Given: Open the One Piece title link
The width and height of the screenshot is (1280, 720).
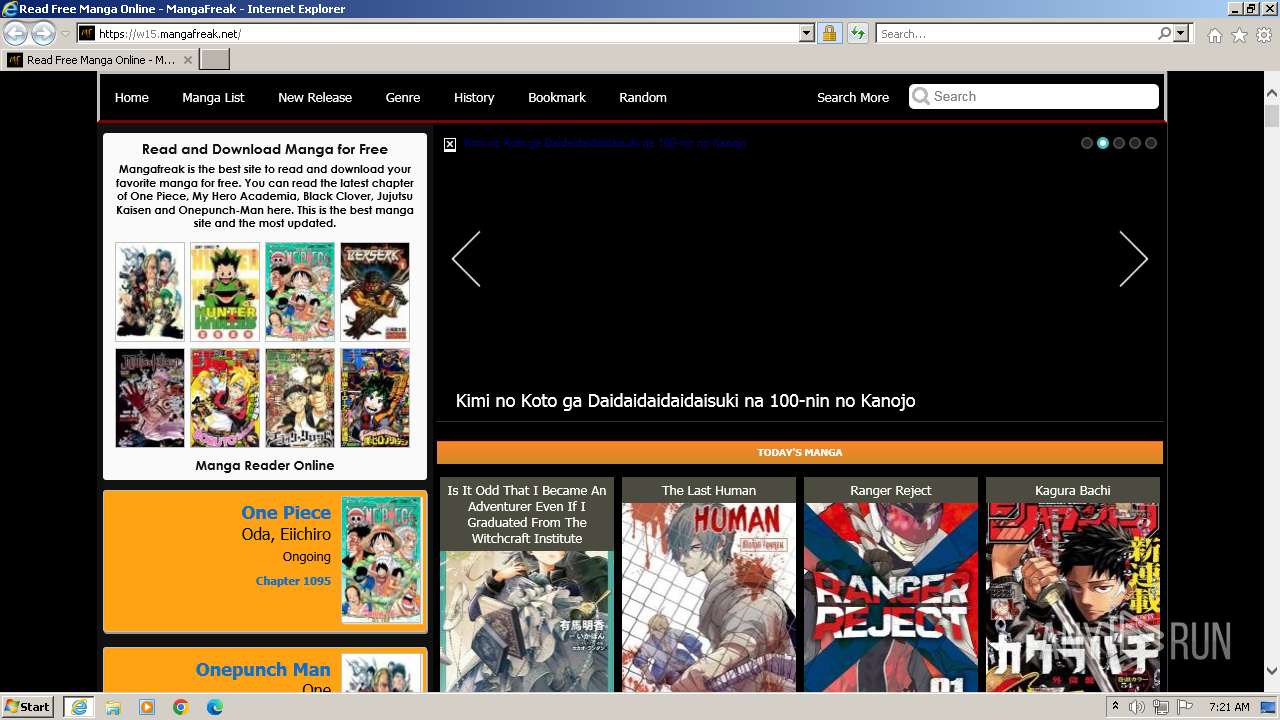Looking at the screenshot, I should [286, 512].
